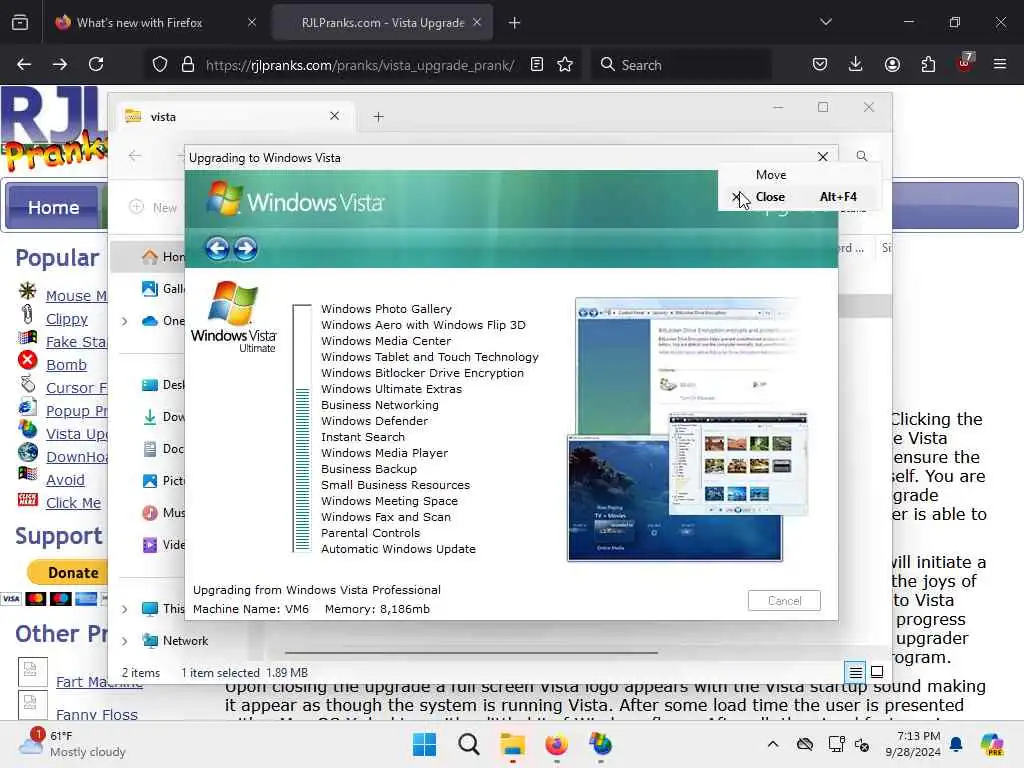The image size is (1024, 768).
Task: Open the Pocket save icon
Action: tap(820, 64)
